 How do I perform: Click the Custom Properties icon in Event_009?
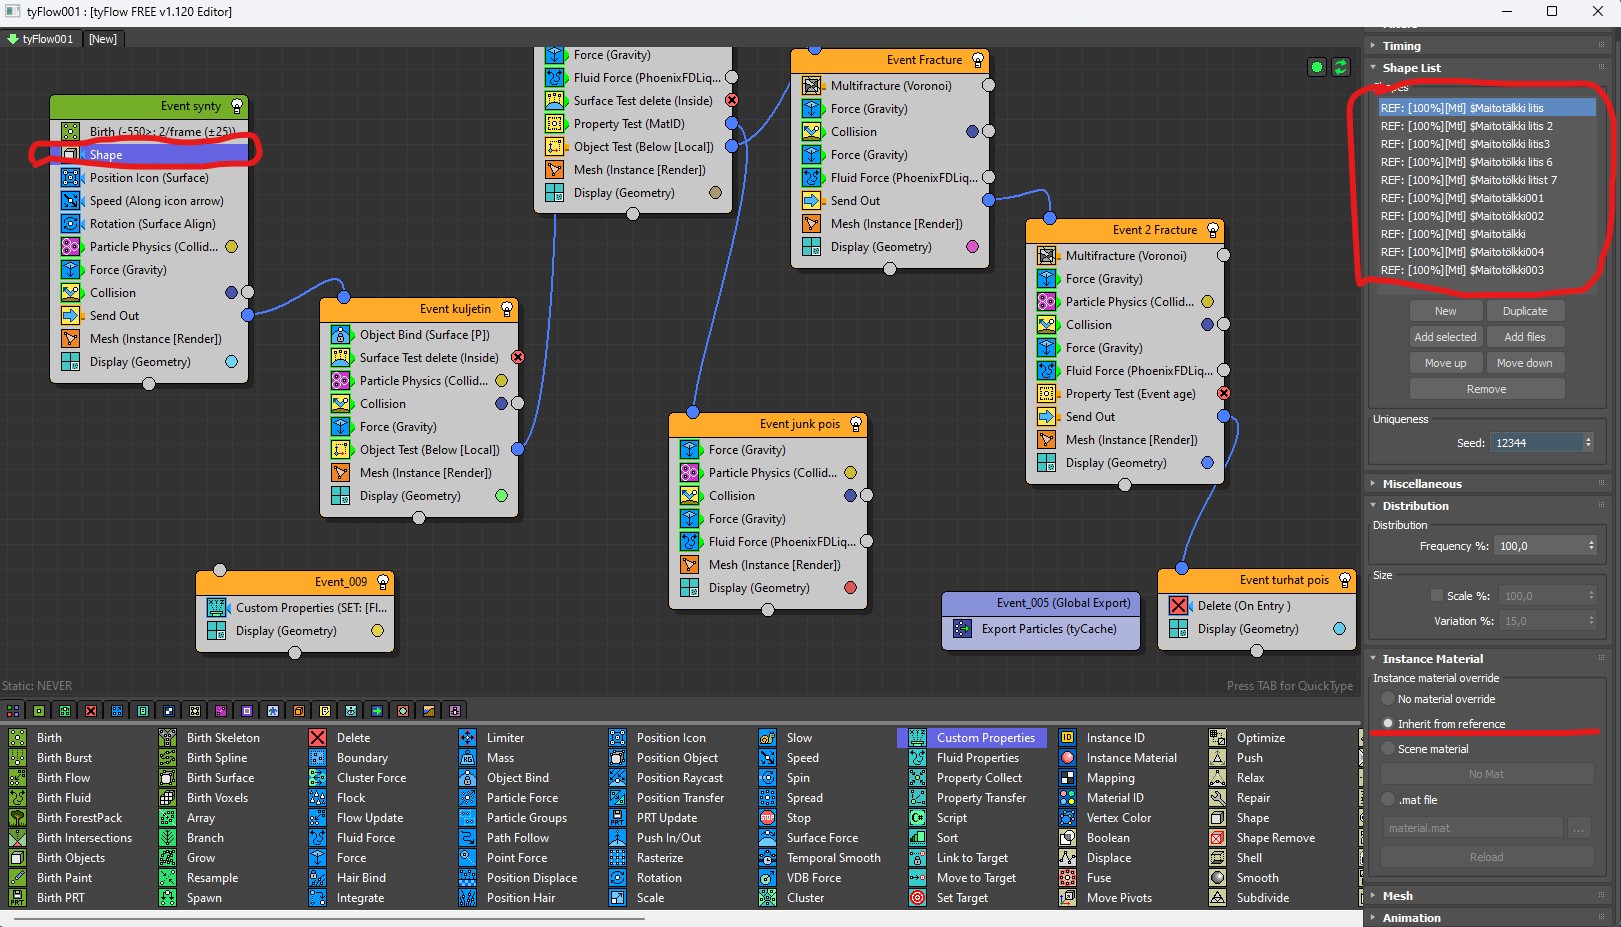point(217,607)
